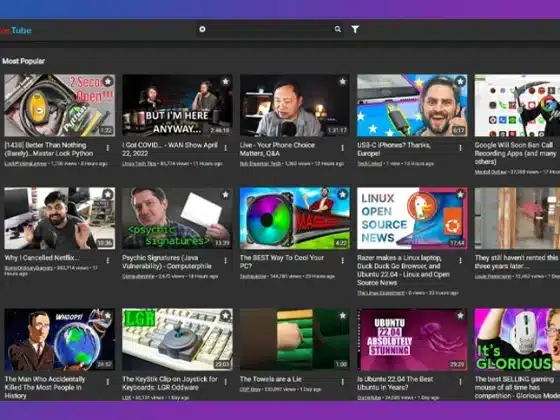Screen dimensions: 560x420
Task: Open title They still haven't rented this
Action: [x=517, y=262]
